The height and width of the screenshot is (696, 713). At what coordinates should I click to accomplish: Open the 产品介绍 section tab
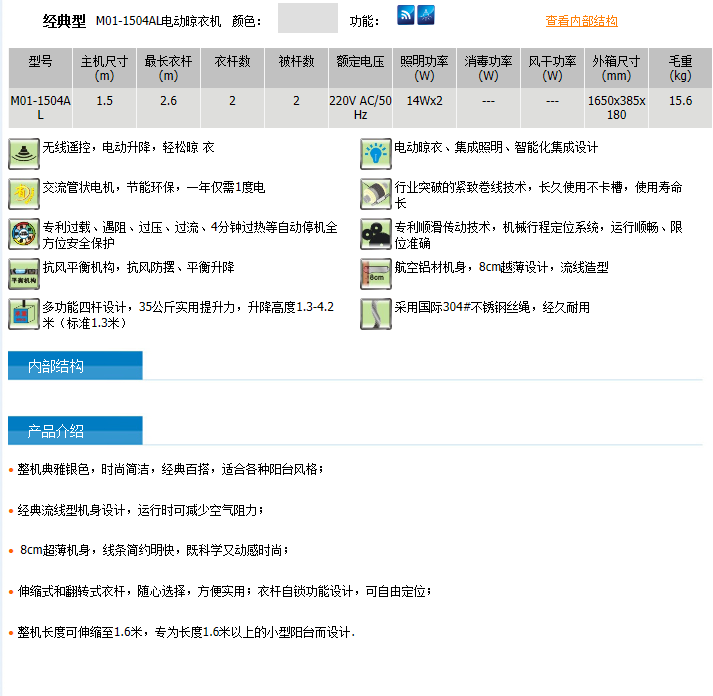(75, 431)
